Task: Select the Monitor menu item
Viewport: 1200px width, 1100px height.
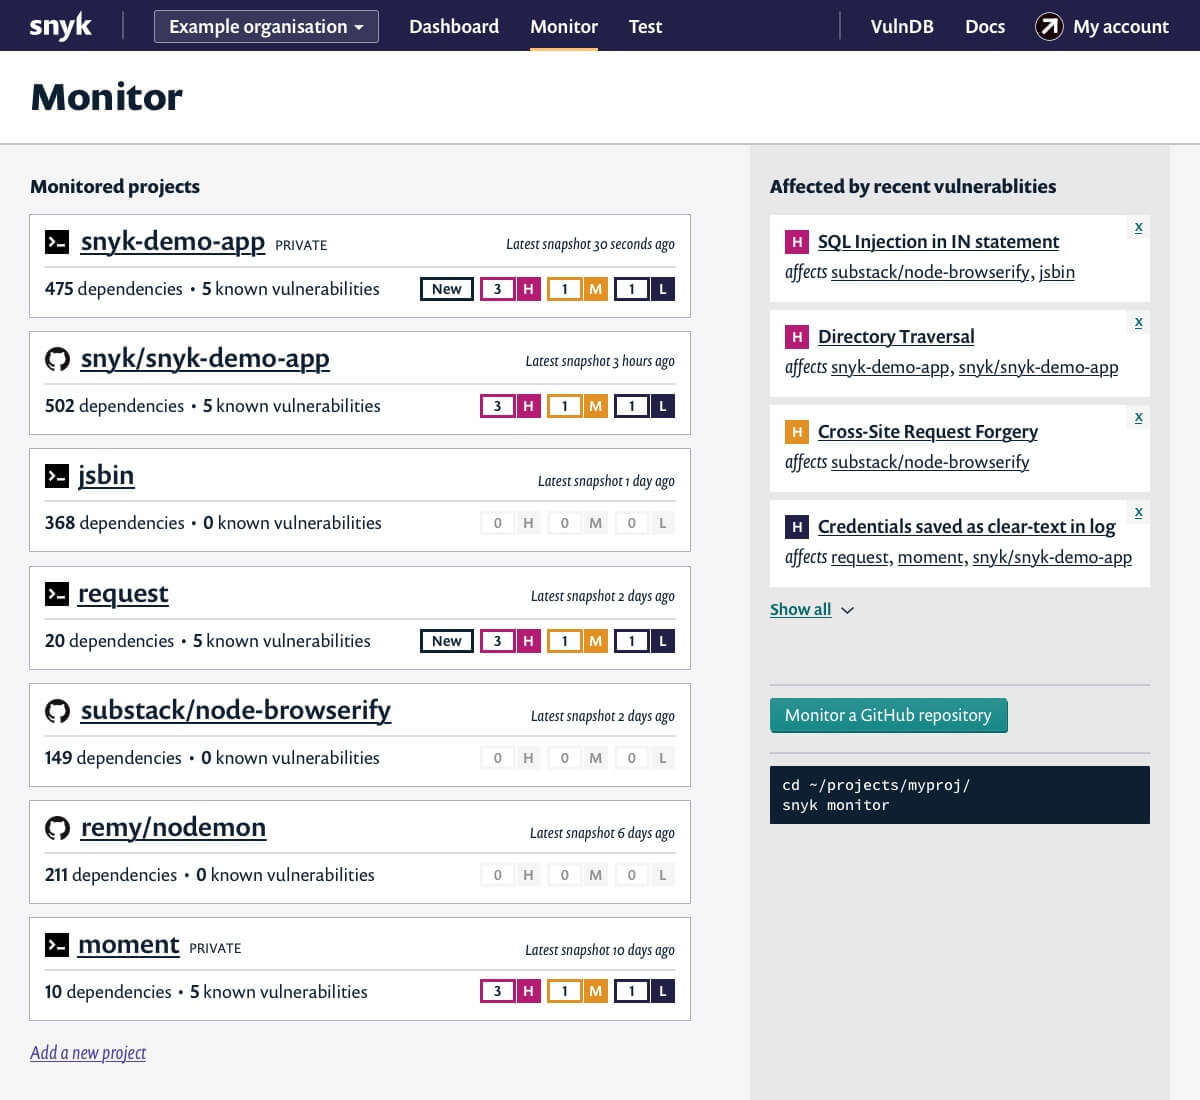Action: point(564,27)
